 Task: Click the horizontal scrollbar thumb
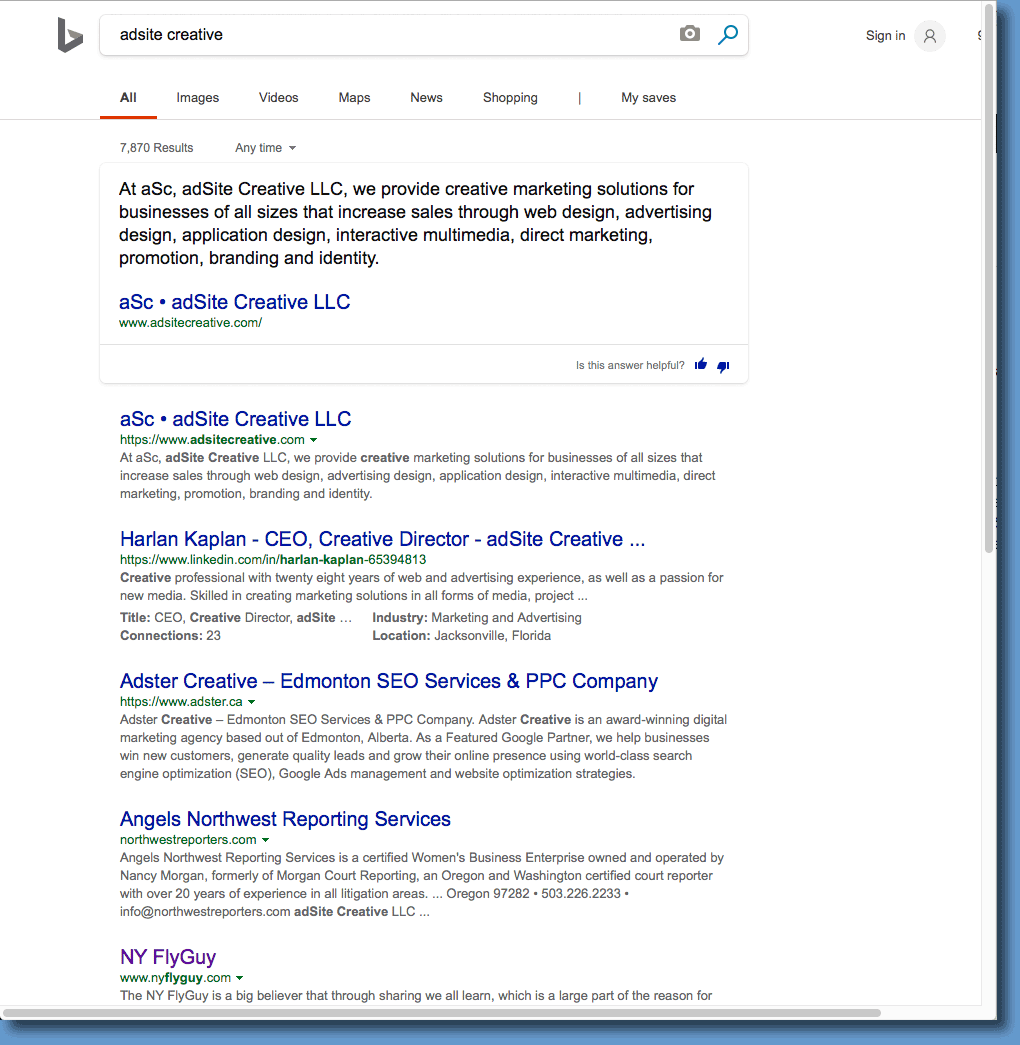coord(442,1012)
